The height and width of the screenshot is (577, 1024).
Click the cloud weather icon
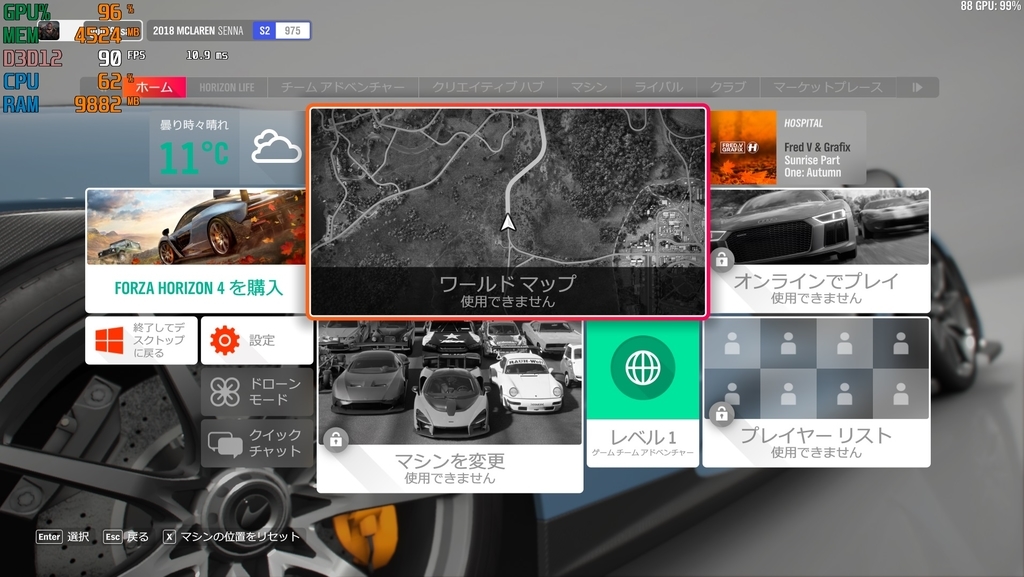tap(276, 147)
